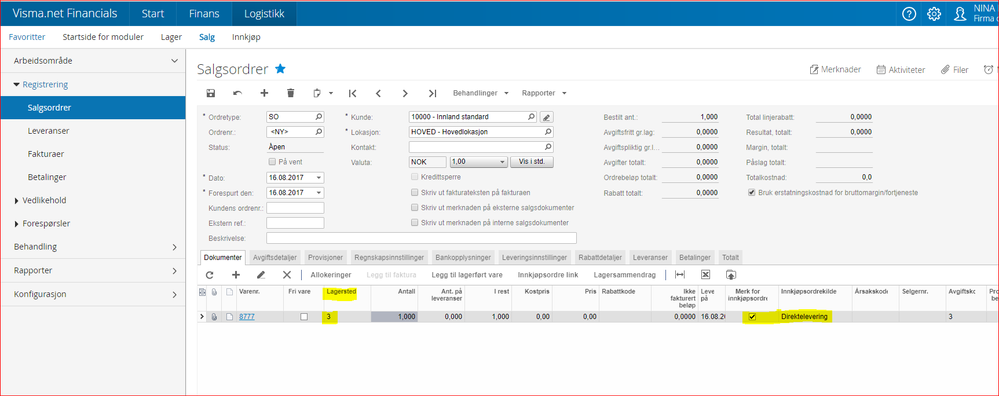Click the Kundens ordrenr. input field
The image size is (999, 396).
(295, 208)
